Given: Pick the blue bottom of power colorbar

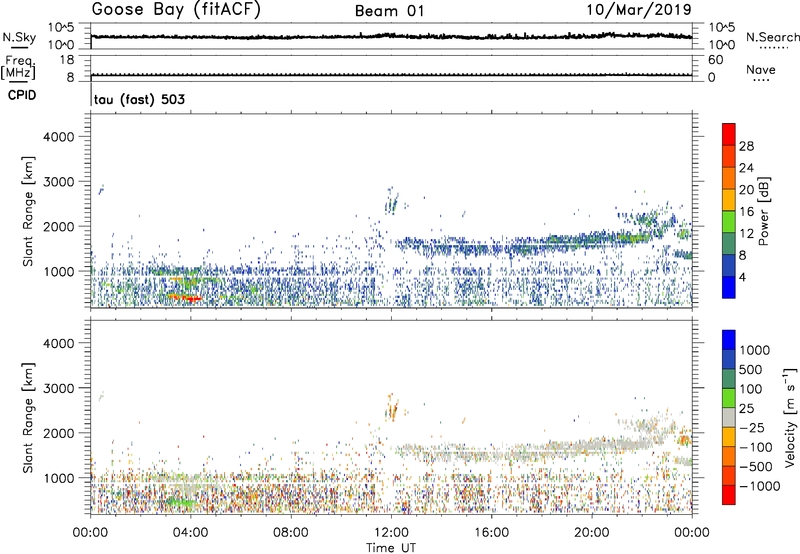Looking at the screenshot, I should [729, 287].
